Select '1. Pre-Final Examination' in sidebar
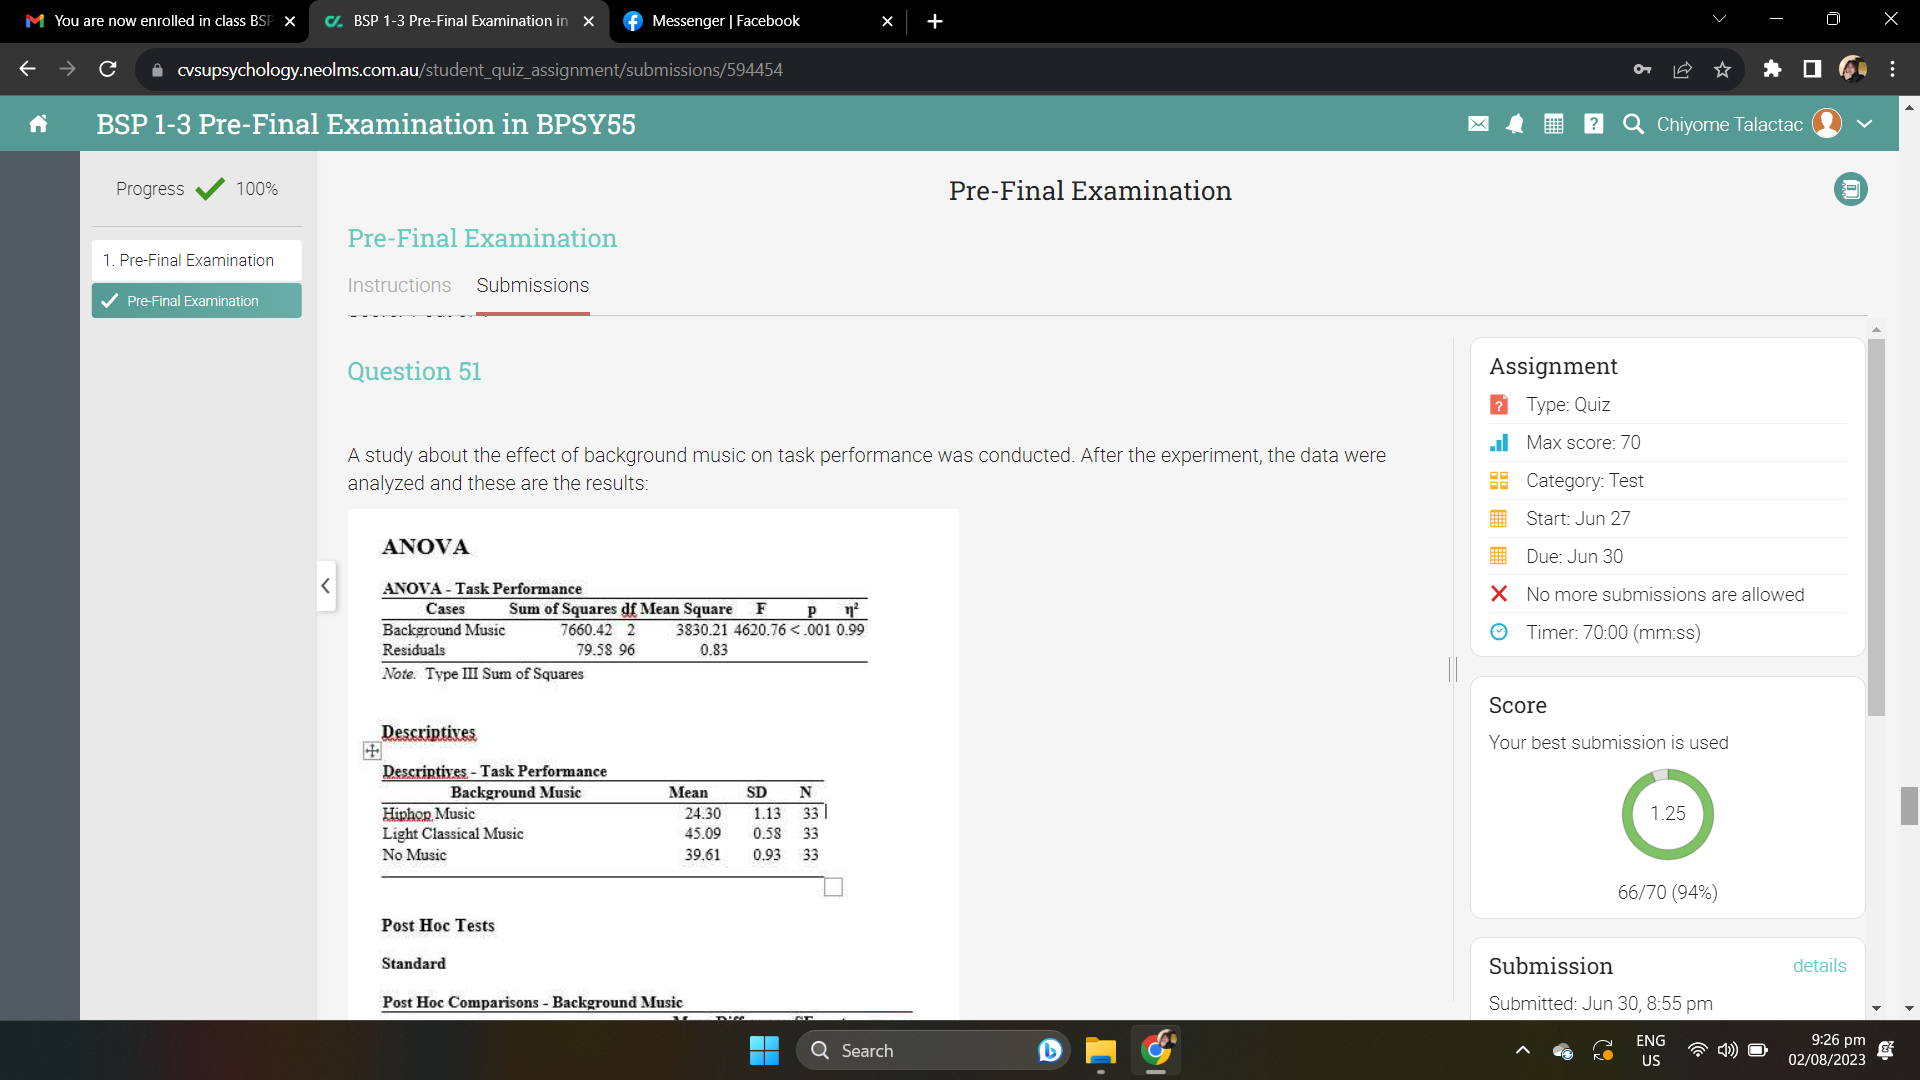The image size is (1920, 1080). coord(196,260)
